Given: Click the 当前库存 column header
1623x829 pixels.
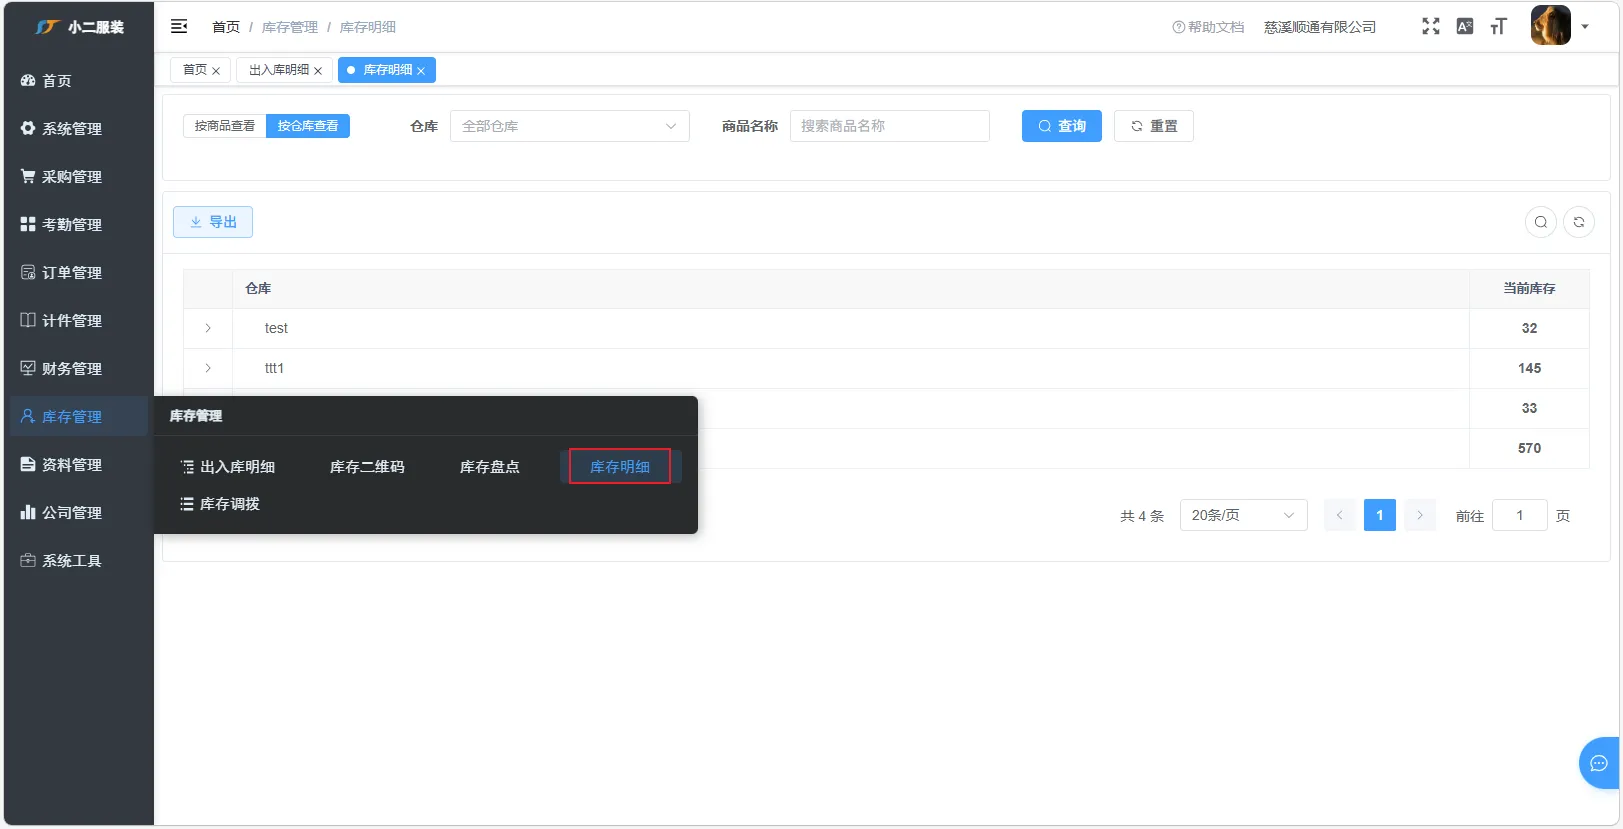Looking at the screenshot, I should tap(1529, 288).
